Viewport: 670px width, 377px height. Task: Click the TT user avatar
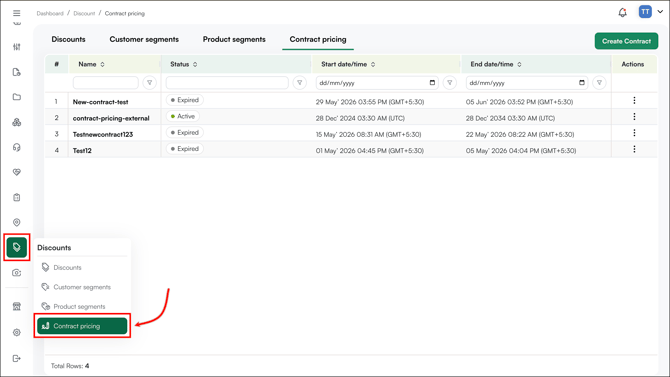click(645, 12)
